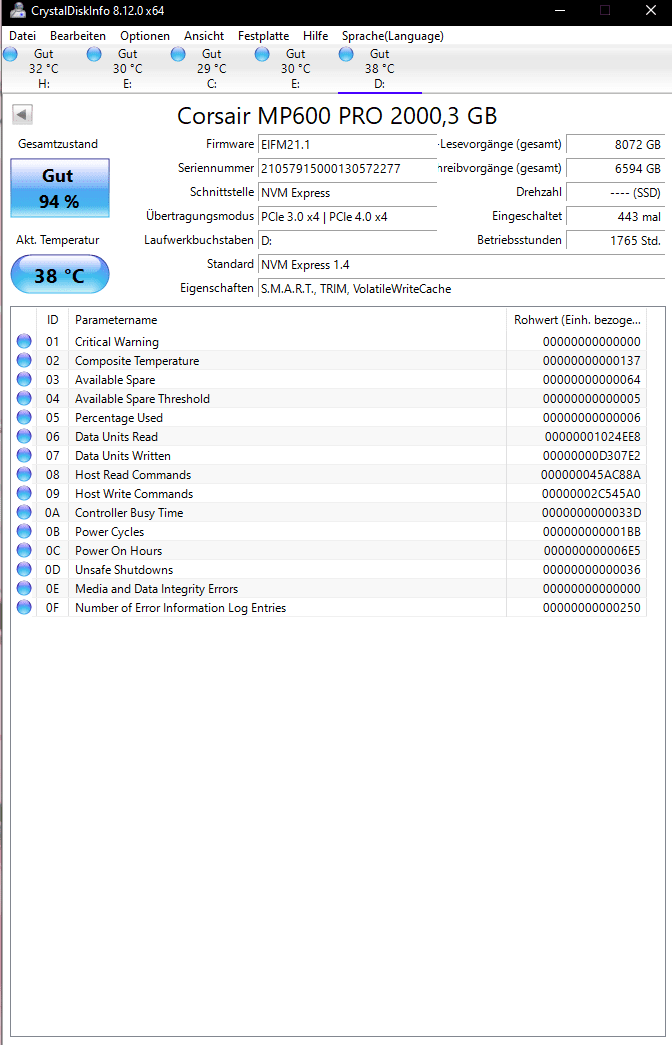The height and width of the screenshot is (1045, 672).
Task: Click the previous disk arrow button
Action: tap(22, 115)
